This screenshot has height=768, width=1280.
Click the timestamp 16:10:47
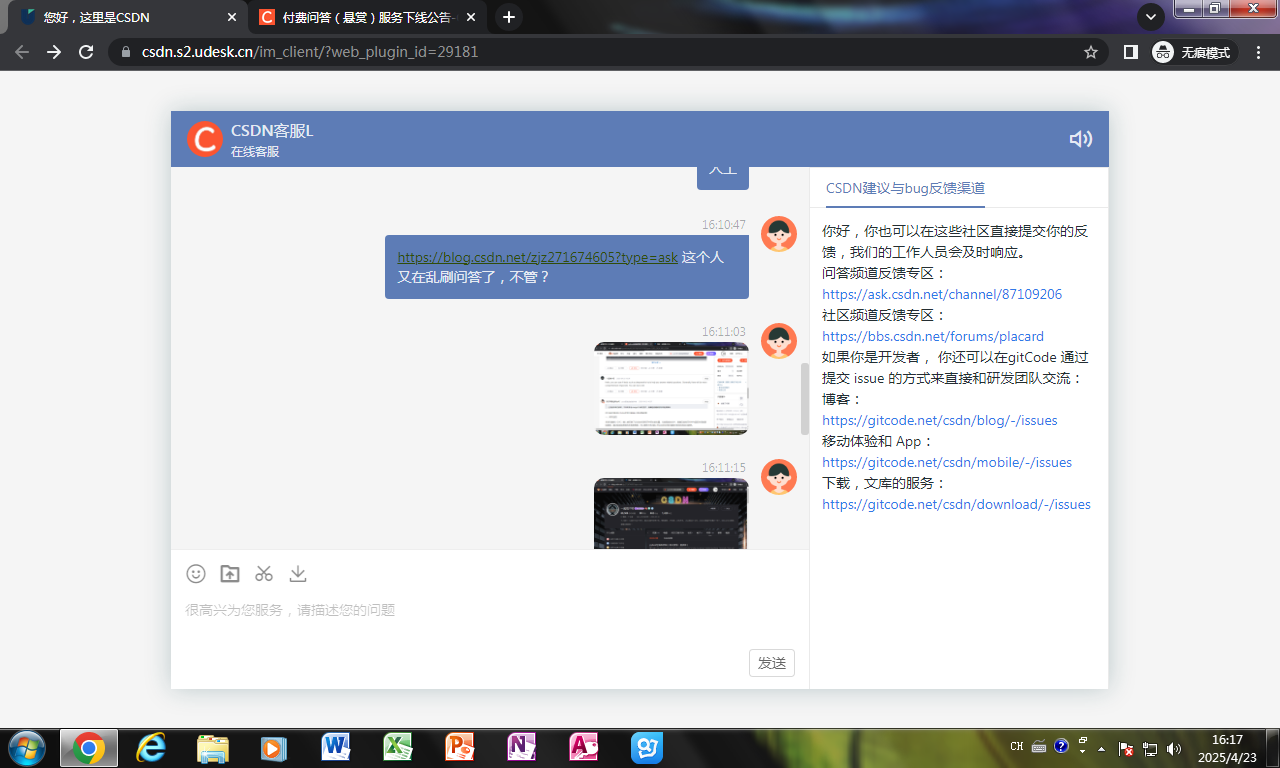coord(724,225)
